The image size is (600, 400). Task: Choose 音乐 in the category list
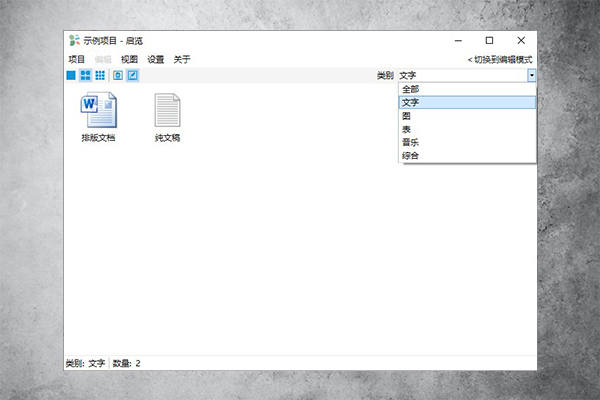click(467, 142)
